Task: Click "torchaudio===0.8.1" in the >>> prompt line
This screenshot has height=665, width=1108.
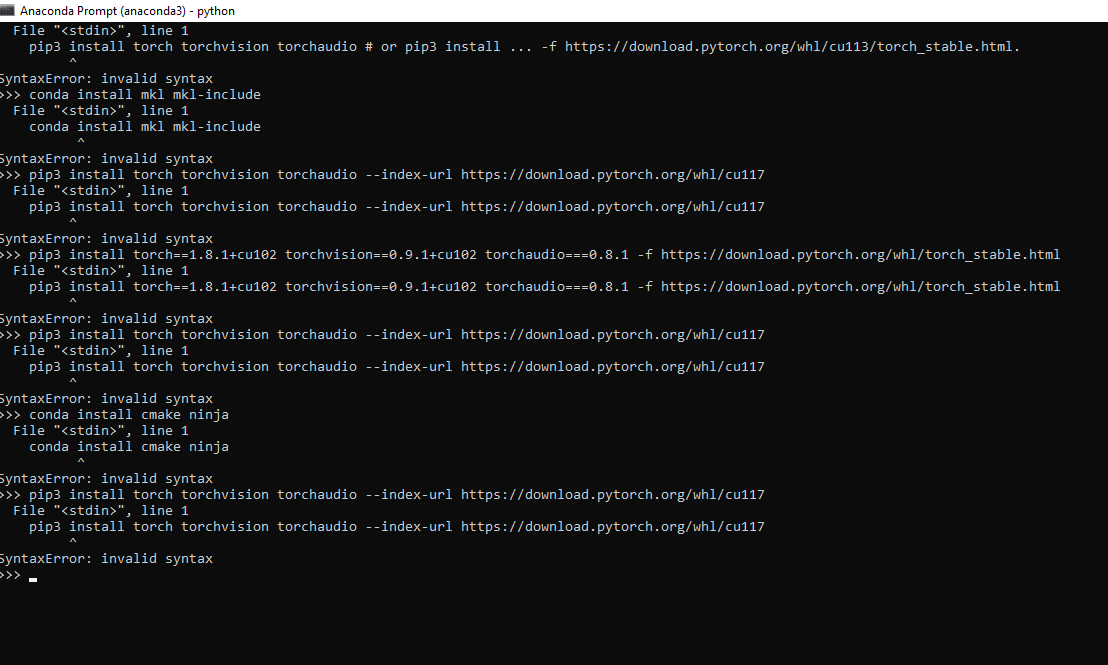Action: click(557, 254)
